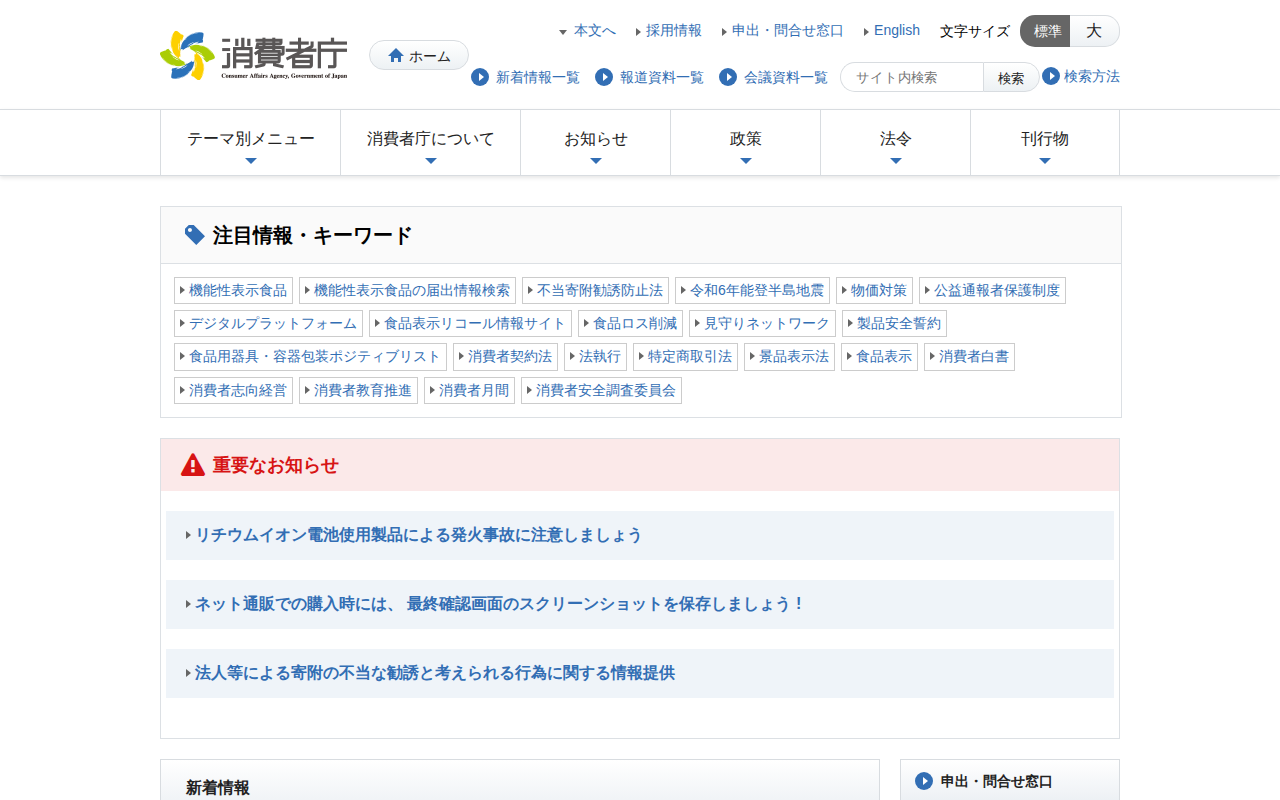Click the サイト内検索 search field

[x=912, y=77]
